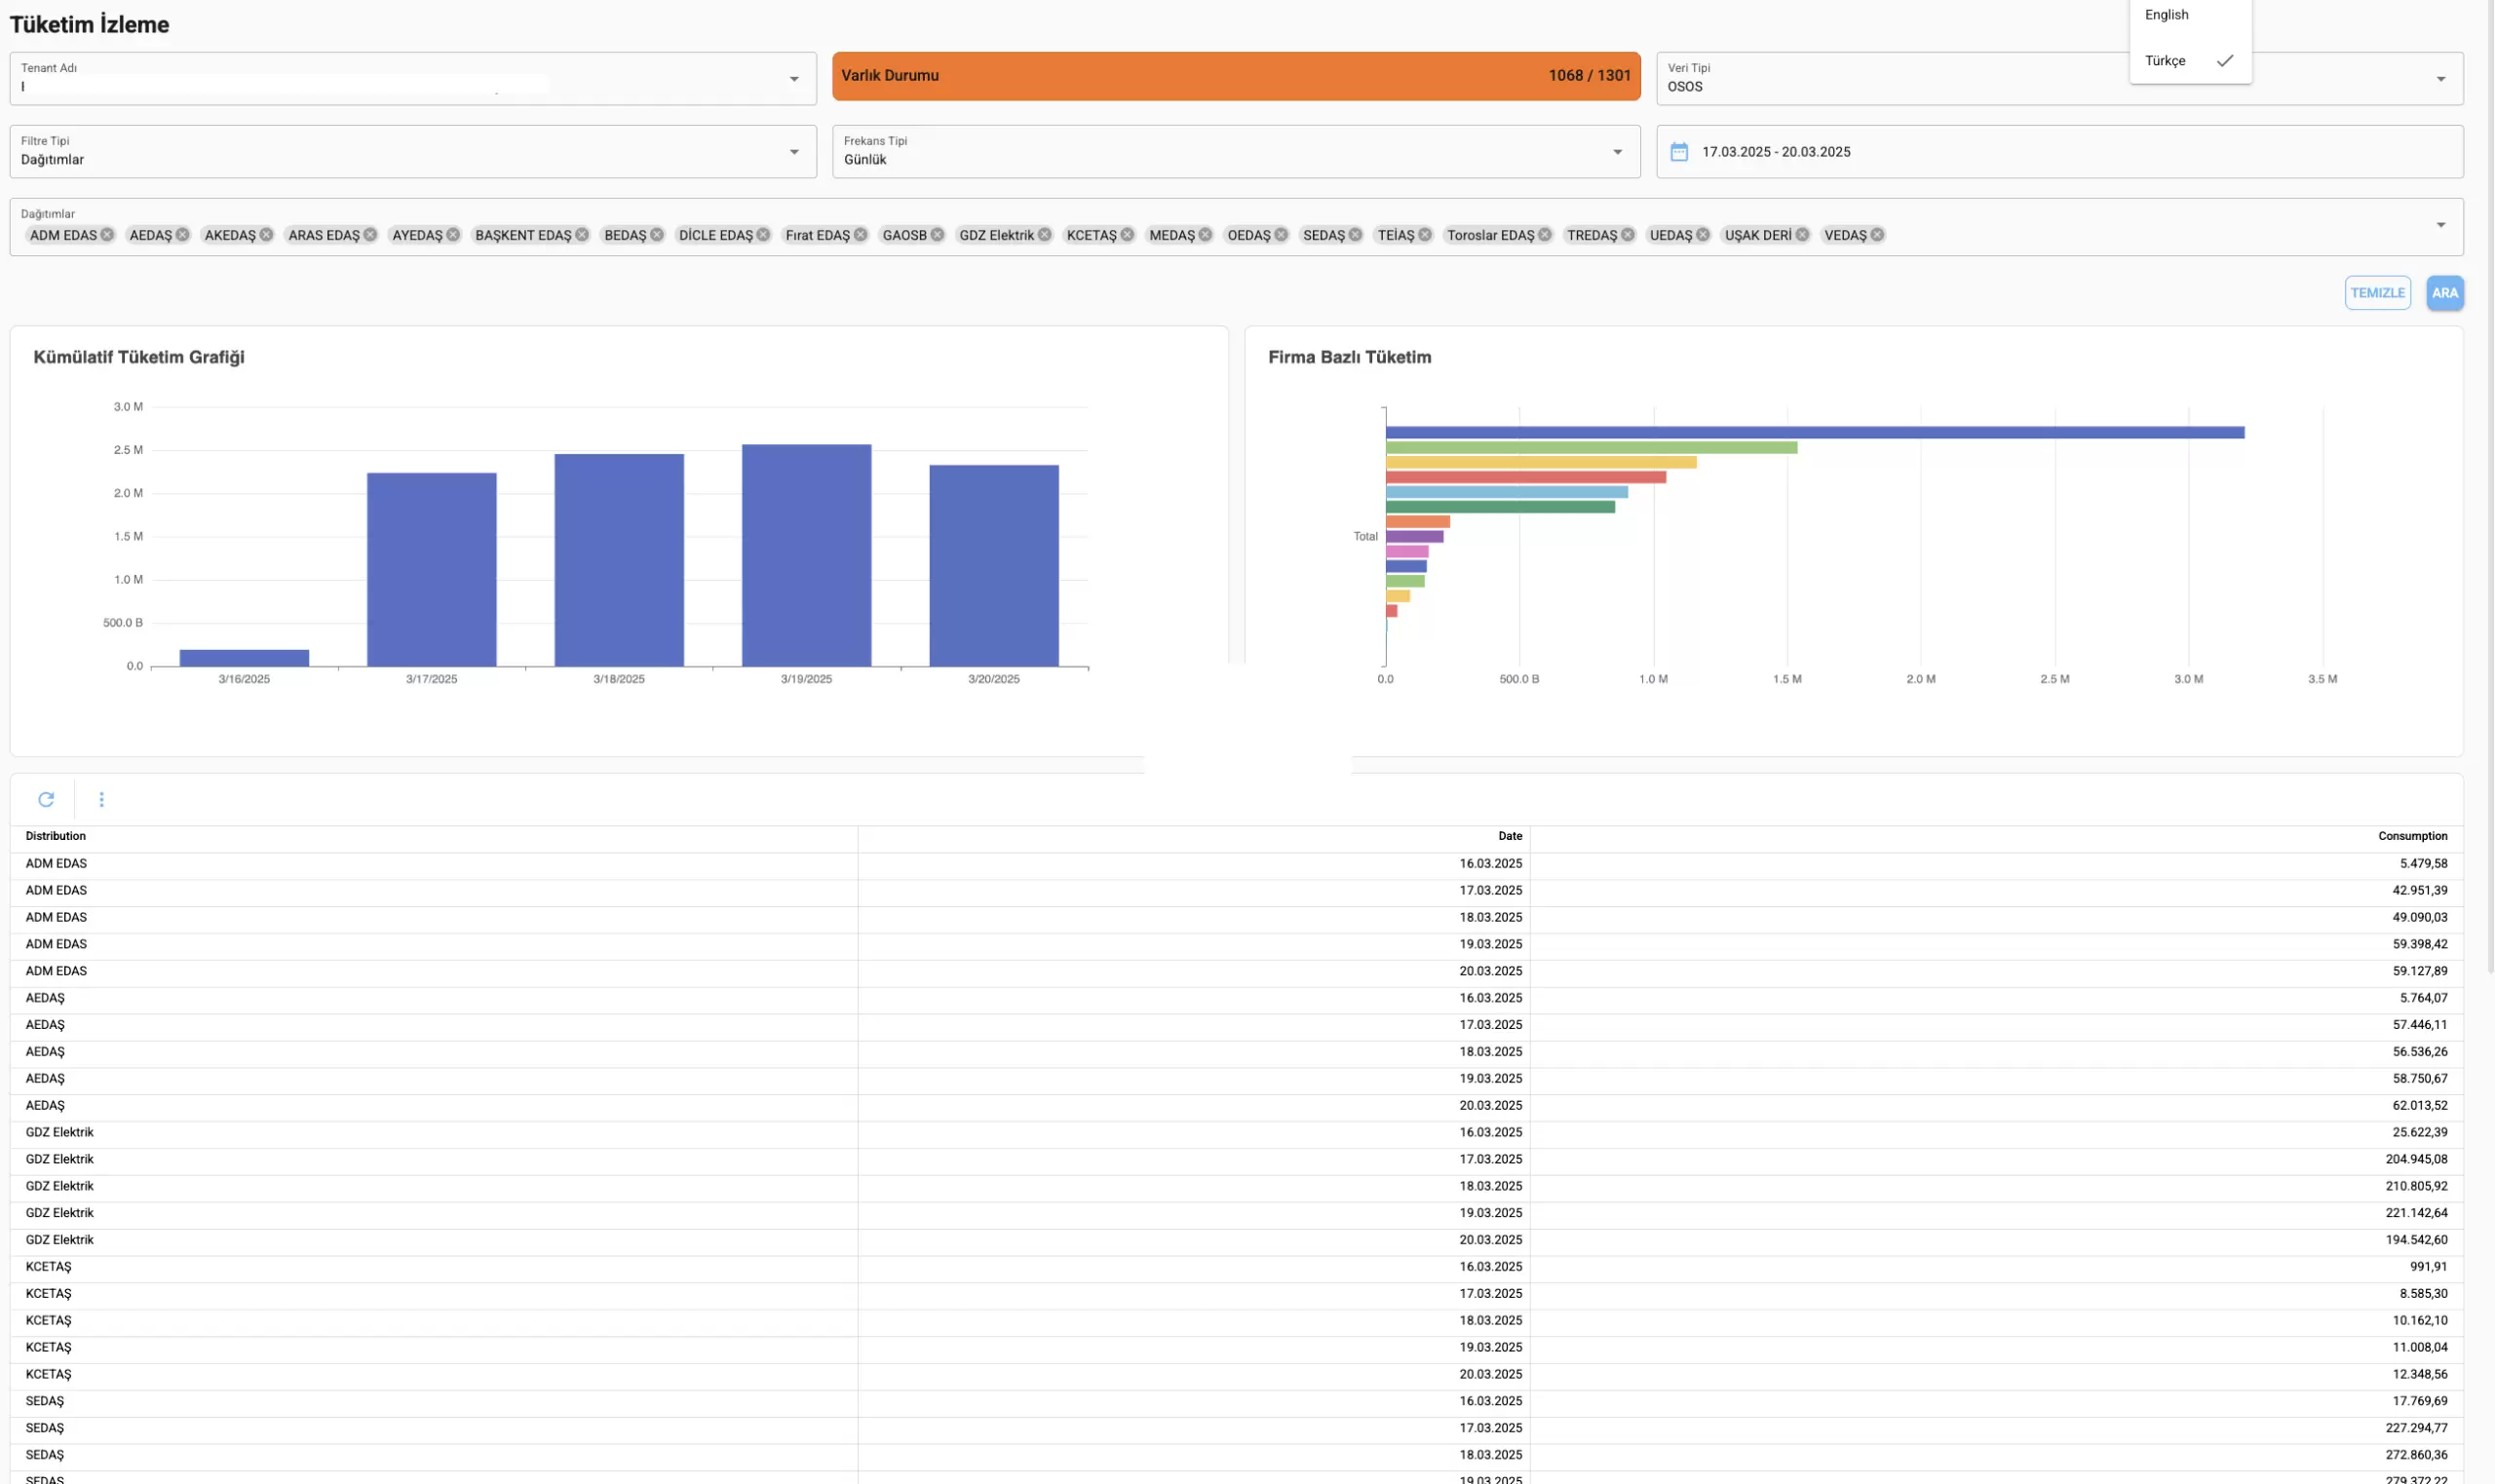
Task: Remove the KCETAŞ chip
Action: (1127, 235)
